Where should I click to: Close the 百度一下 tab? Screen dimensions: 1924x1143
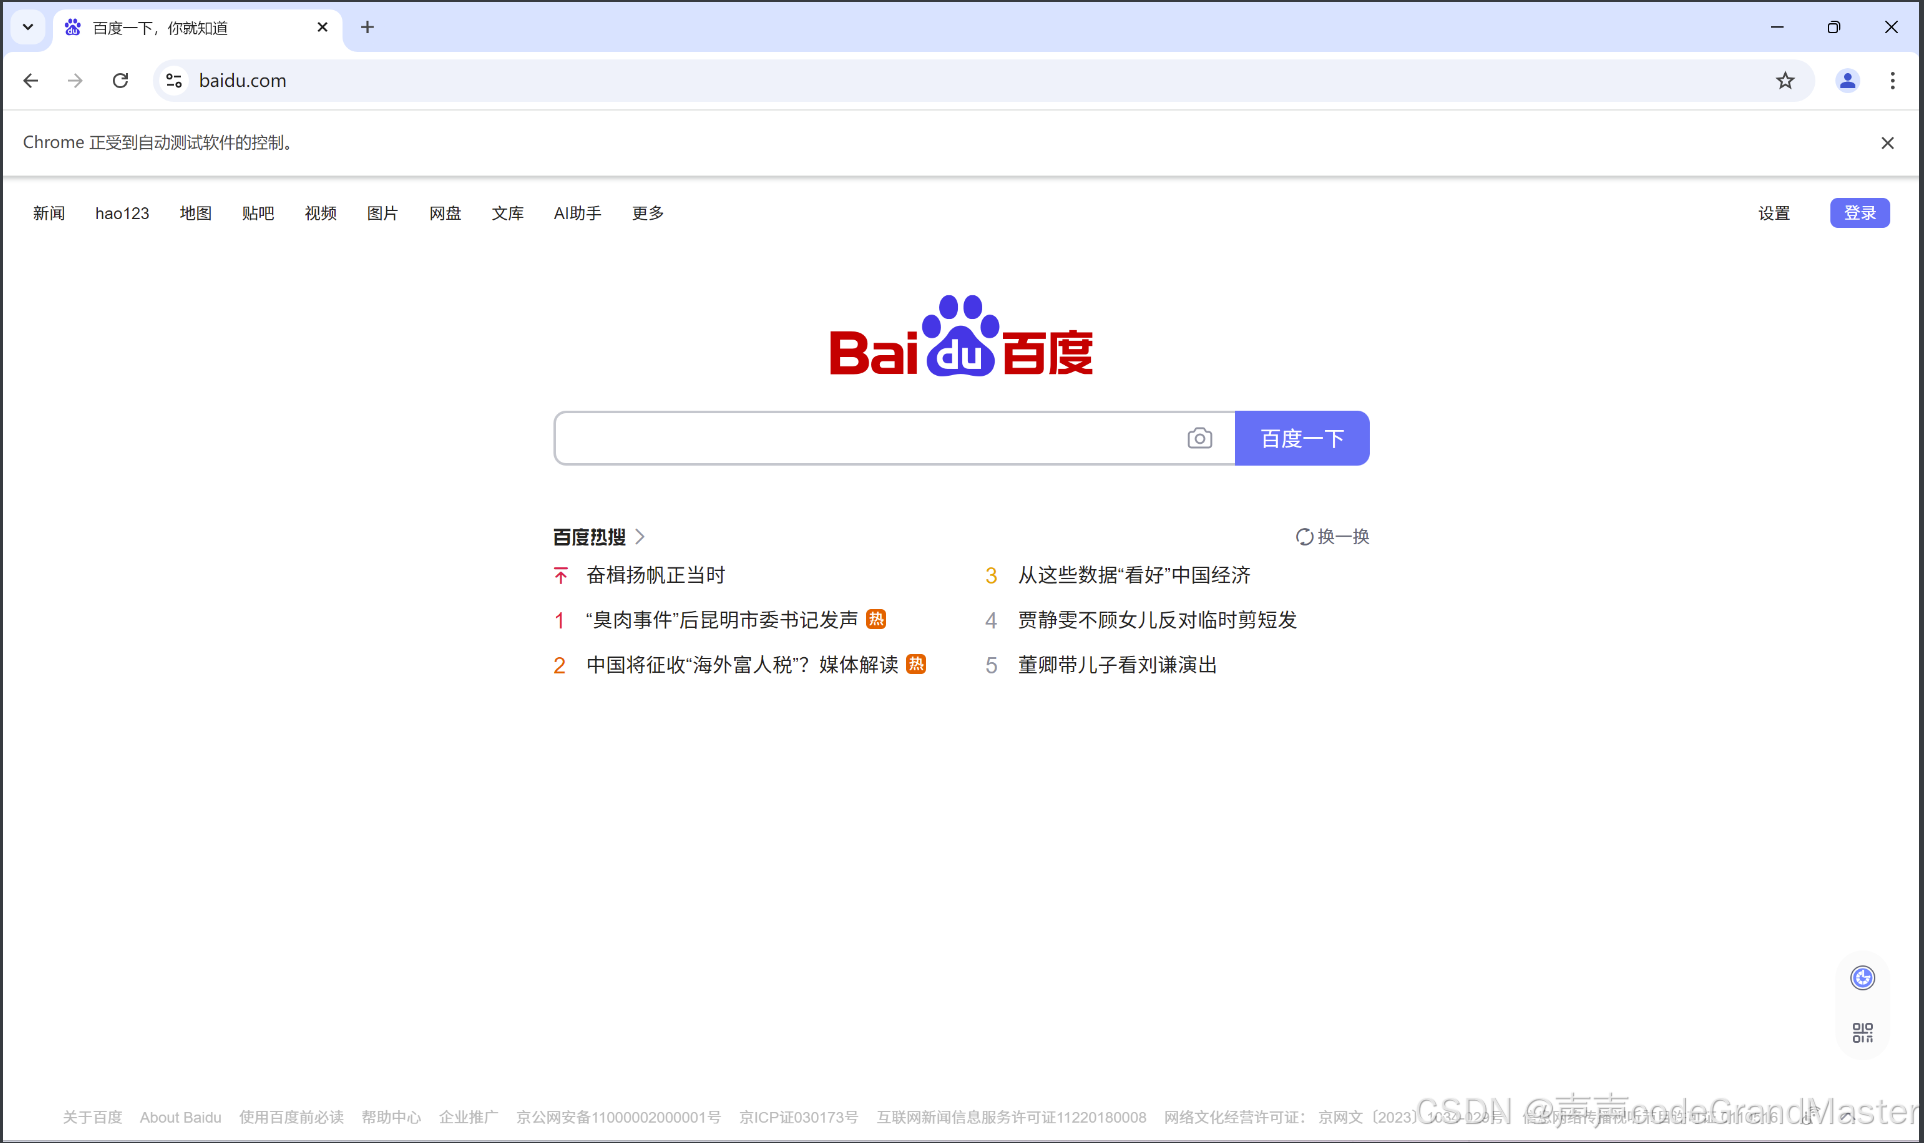[322, 27]
